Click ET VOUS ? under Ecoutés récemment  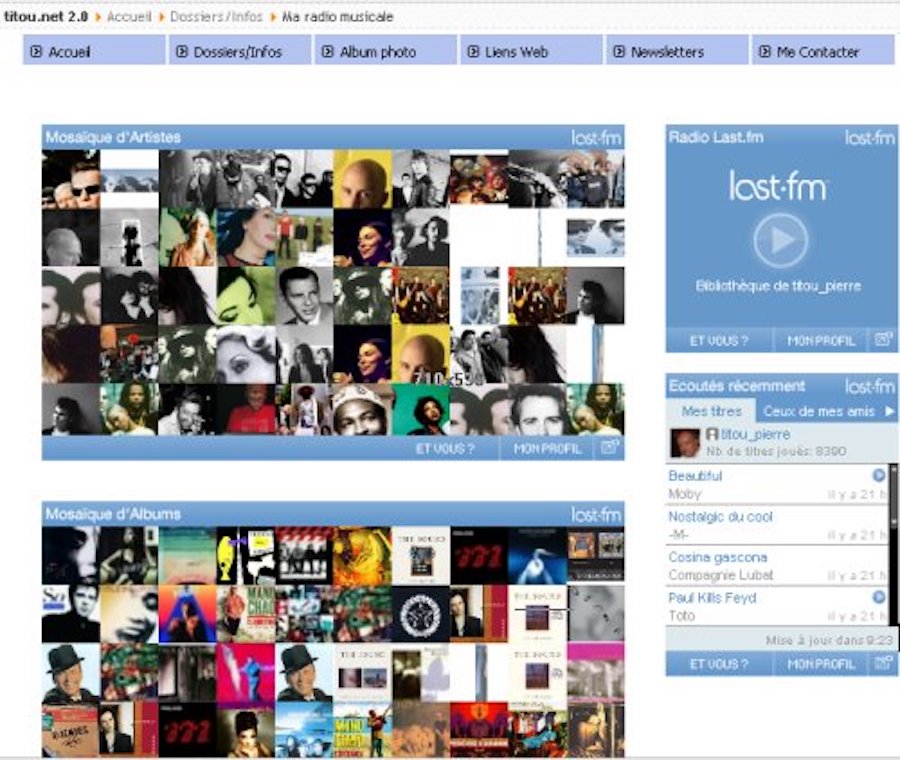click(719, 664)
